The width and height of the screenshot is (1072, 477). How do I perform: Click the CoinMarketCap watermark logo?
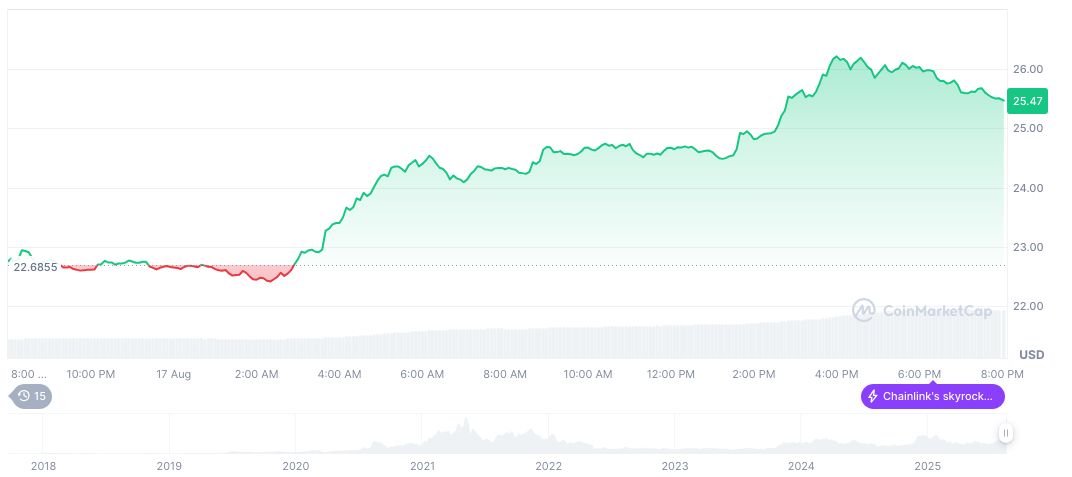click(864, 311)
